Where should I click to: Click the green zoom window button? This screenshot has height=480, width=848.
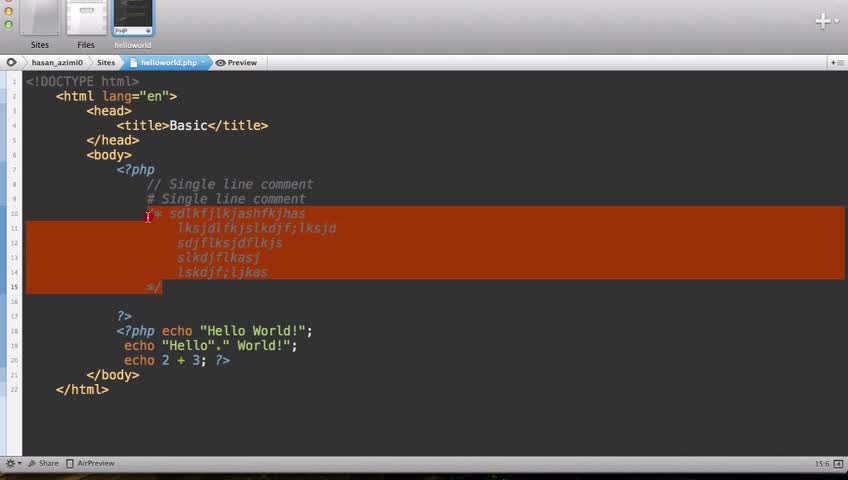point(8,24)
